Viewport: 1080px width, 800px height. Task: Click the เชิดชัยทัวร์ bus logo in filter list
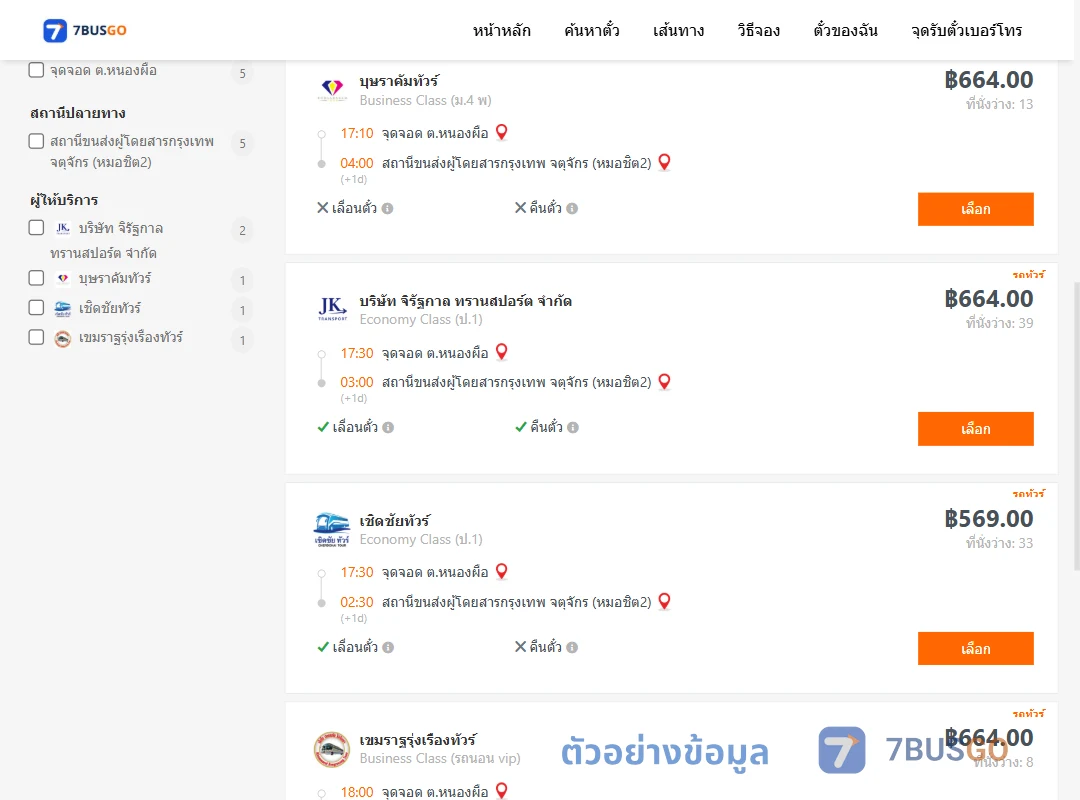click(63, 309)
